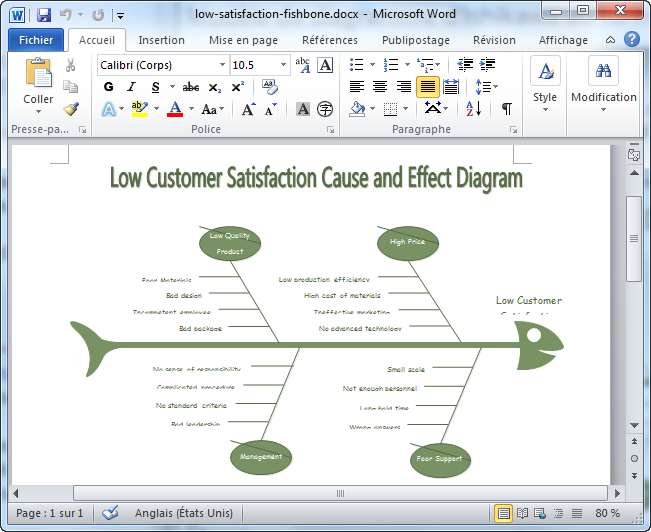Click the horizontal scrollbar thumb
Image resolution: width=651 pixels, height=532 pixels.
click(x=340, y=493)
